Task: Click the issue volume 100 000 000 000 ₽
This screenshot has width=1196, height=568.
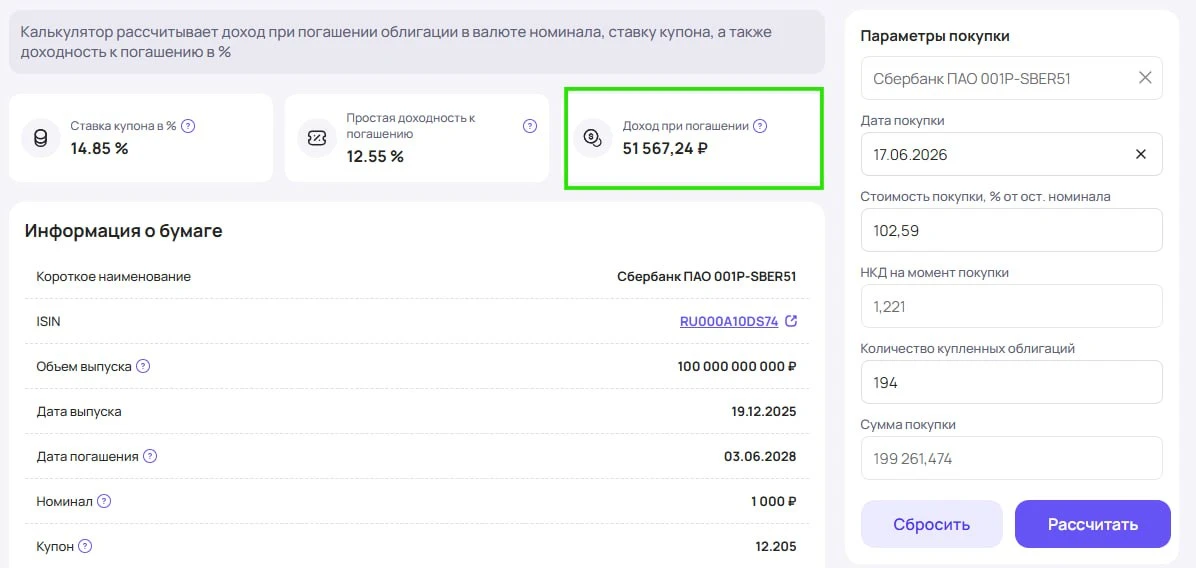Action: click(x=737, y=367)
